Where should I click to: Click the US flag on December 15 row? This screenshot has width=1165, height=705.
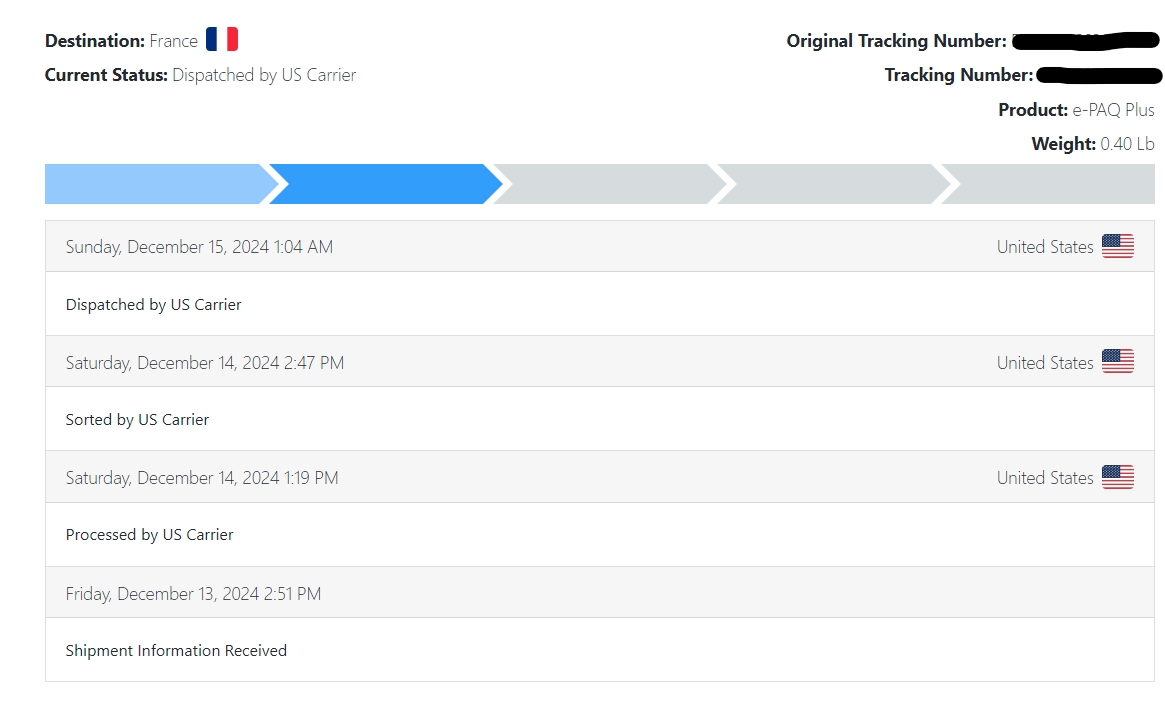click(1117, 246)
